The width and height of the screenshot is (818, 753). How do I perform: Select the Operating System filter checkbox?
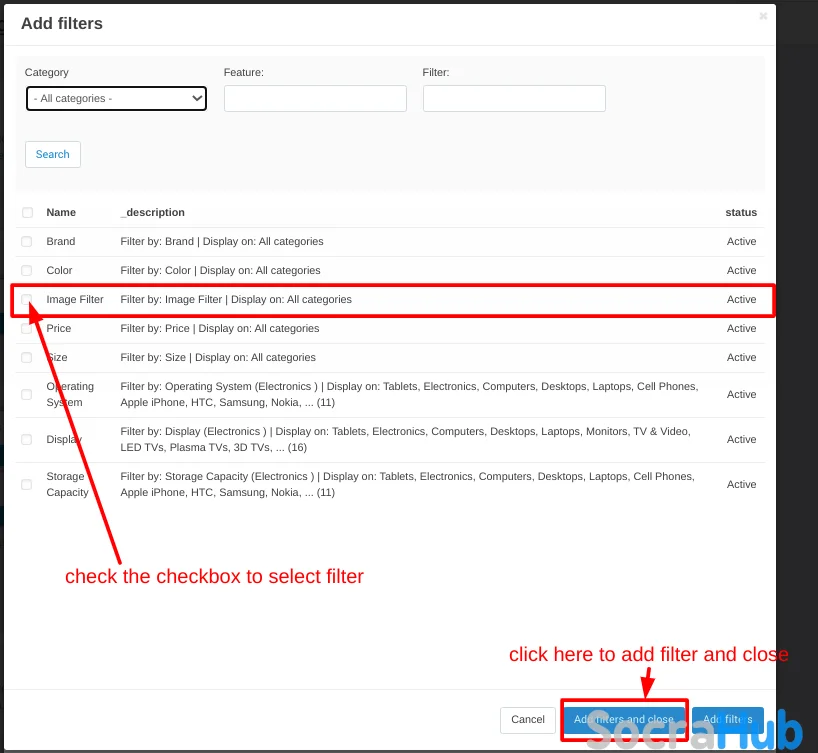[27, 395]
